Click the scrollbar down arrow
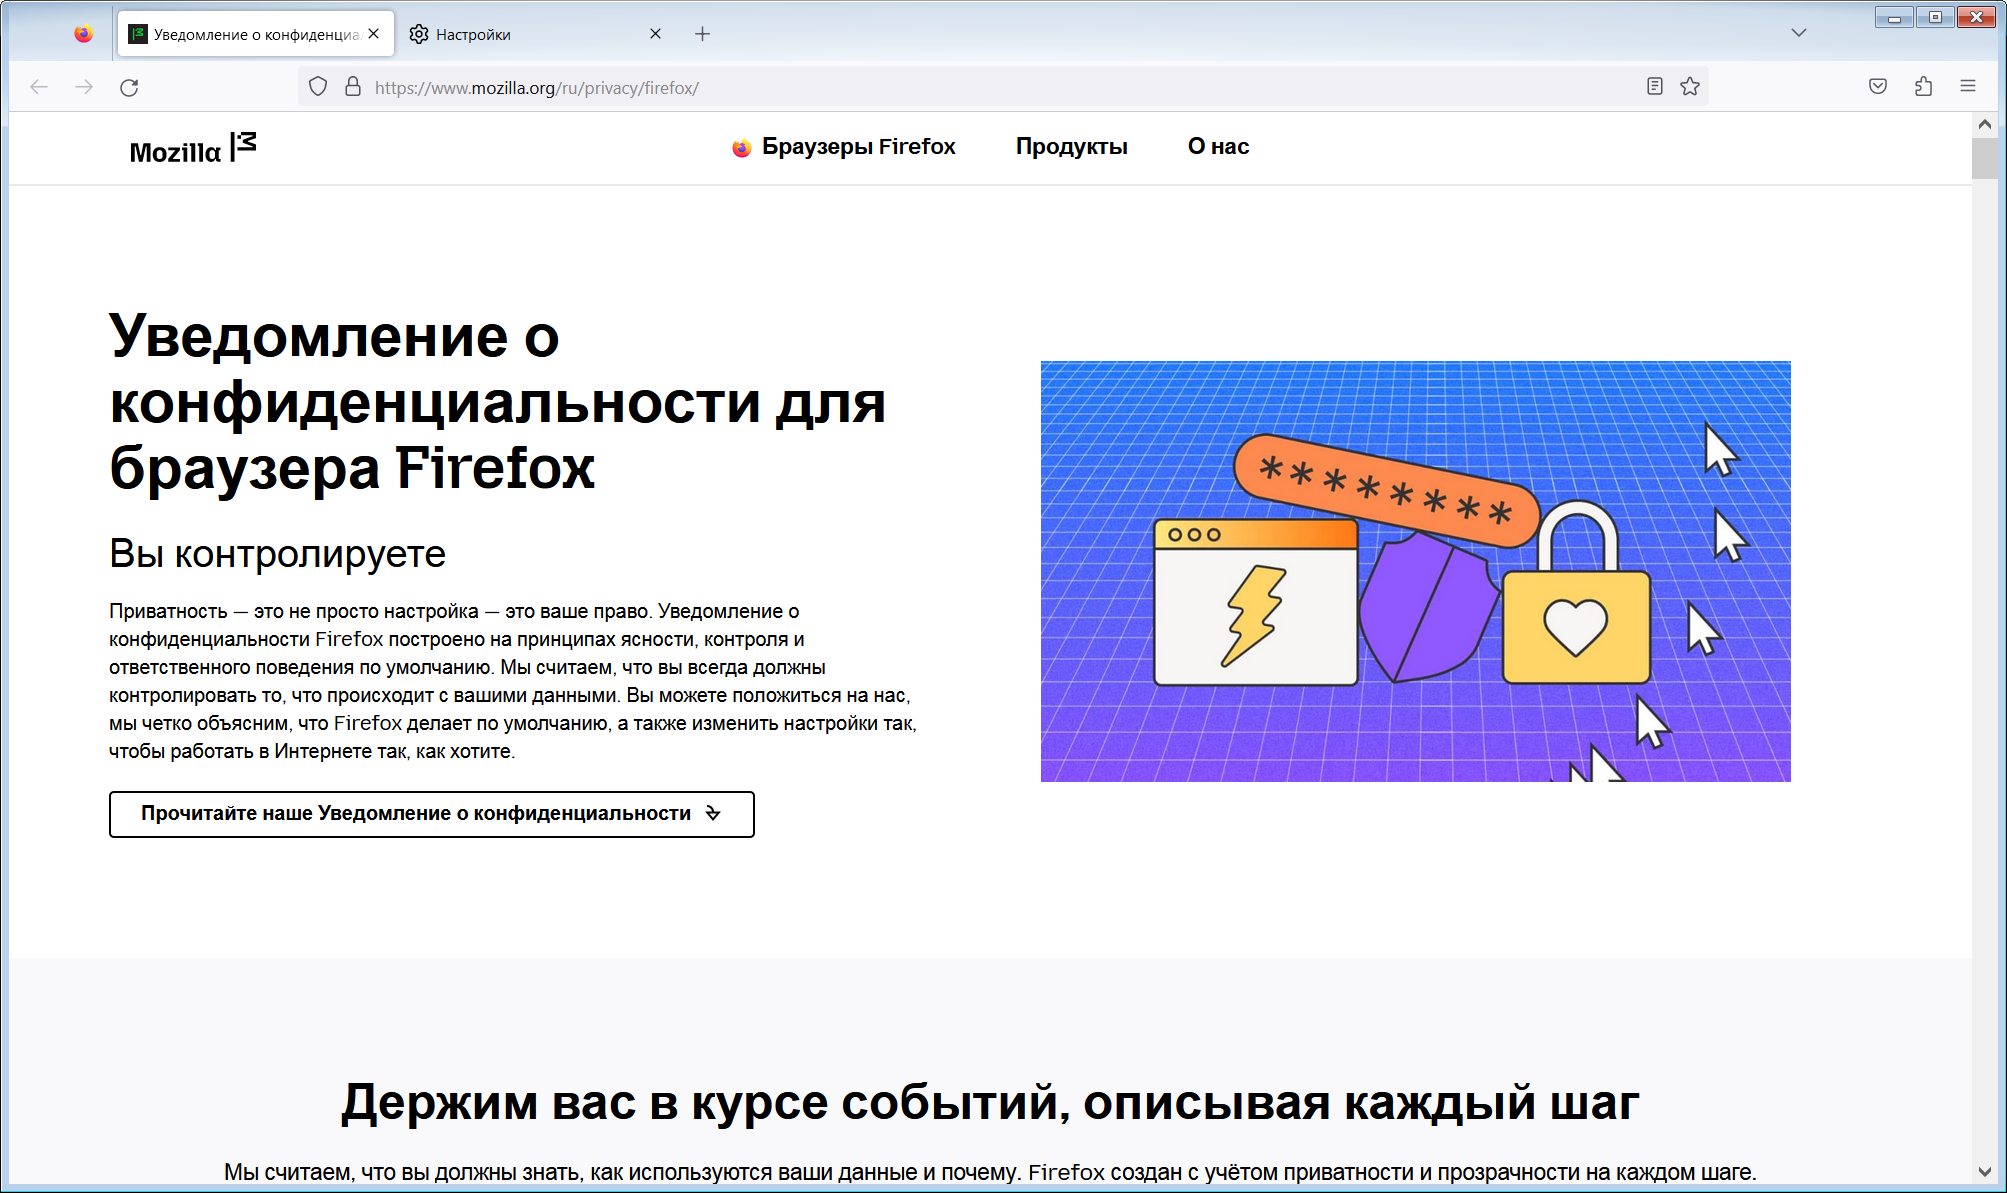This screenshot has height=1193, width=2007. point(1984,1171)
